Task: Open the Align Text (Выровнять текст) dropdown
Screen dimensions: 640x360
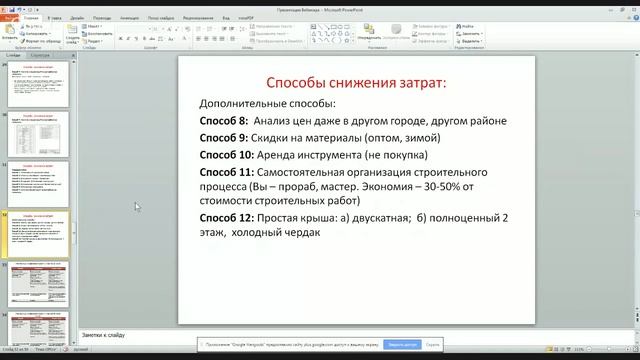Action: pyautogui.click(x=269, y=33)
